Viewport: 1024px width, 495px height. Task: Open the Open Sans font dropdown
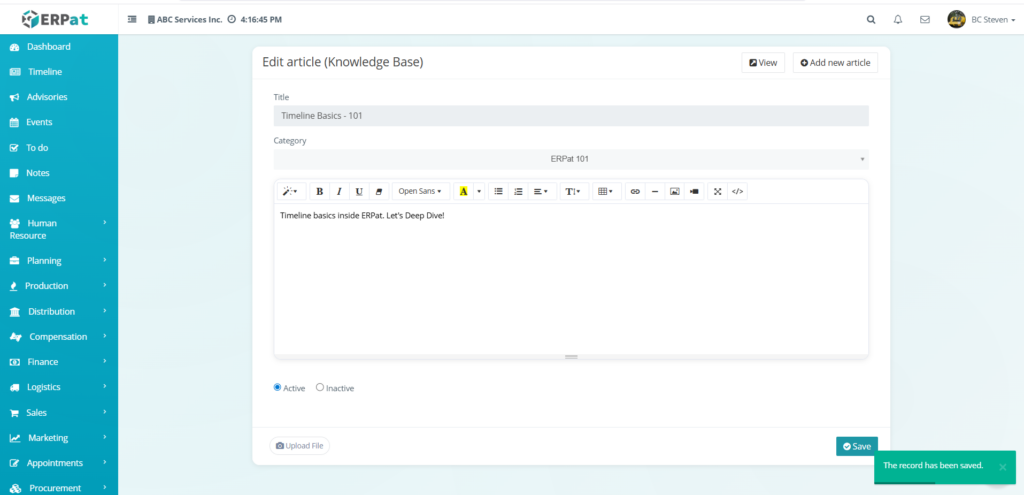click(419, 191)
